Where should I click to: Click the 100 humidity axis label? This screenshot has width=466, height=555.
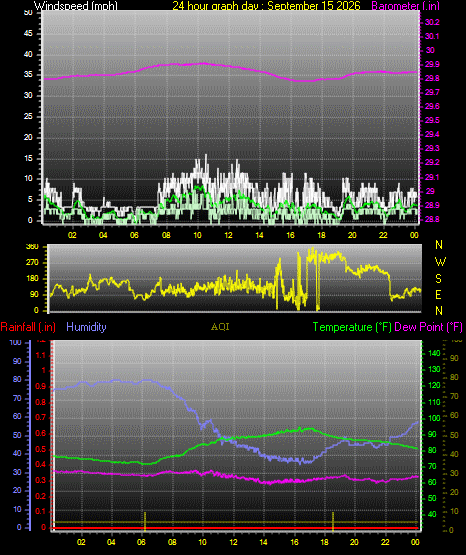(15, 343)
